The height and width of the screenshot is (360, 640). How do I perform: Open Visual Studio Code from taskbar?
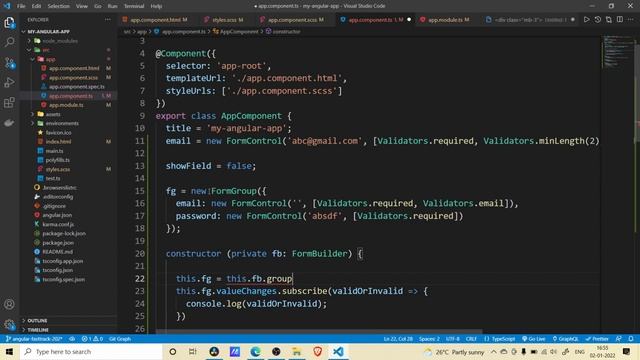tap(338, 351)
